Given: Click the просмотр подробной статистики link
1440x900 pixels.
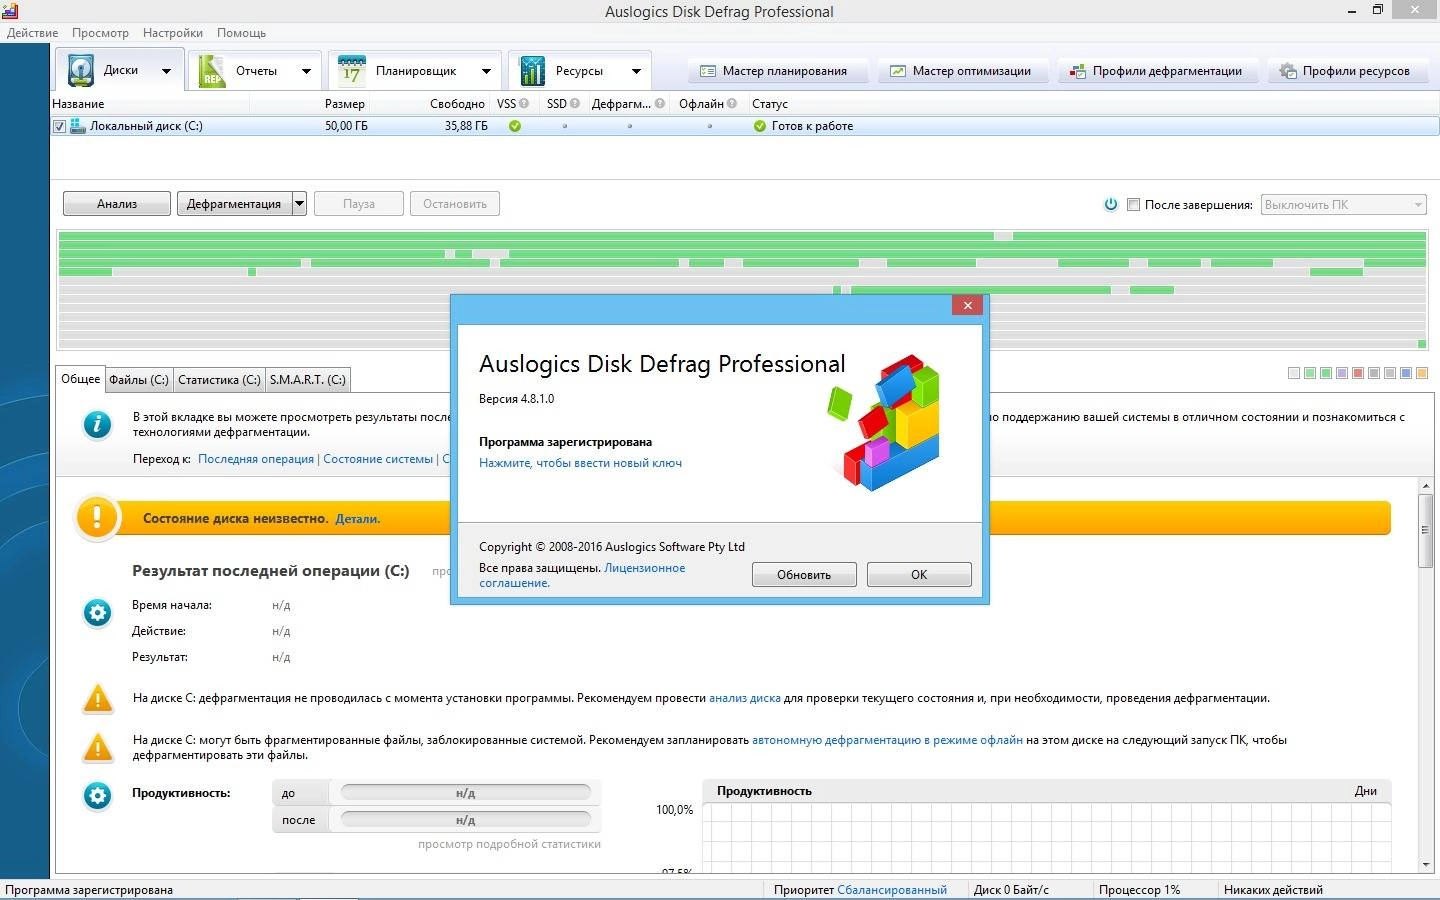Looking at the screenshot, I should pyautogui.click(x=509, y=844).
